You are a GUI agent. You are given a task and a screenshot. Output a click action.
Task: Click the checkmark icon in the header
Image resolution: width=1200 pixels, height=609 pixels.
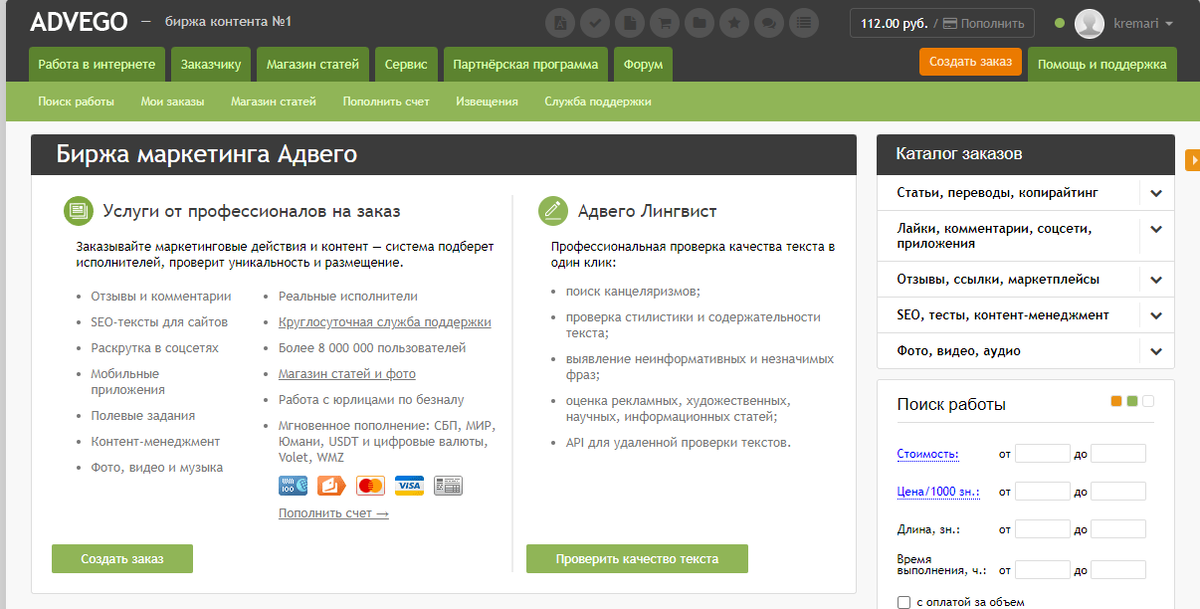595,22
